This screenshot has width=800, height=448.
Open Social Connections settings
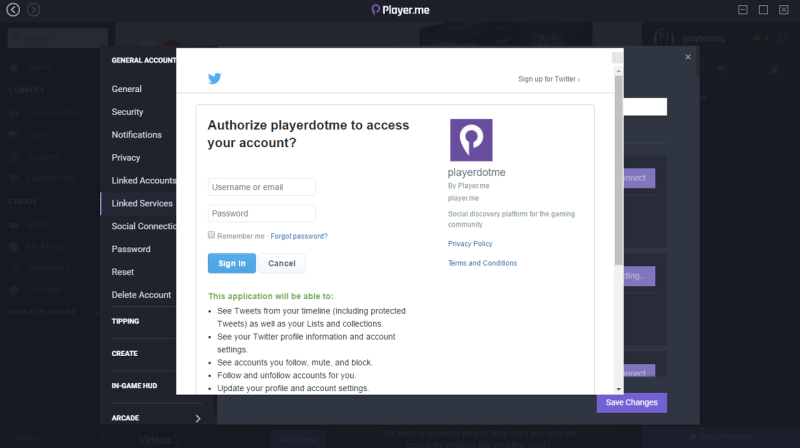pyautogui.click(x=143, y=226)
